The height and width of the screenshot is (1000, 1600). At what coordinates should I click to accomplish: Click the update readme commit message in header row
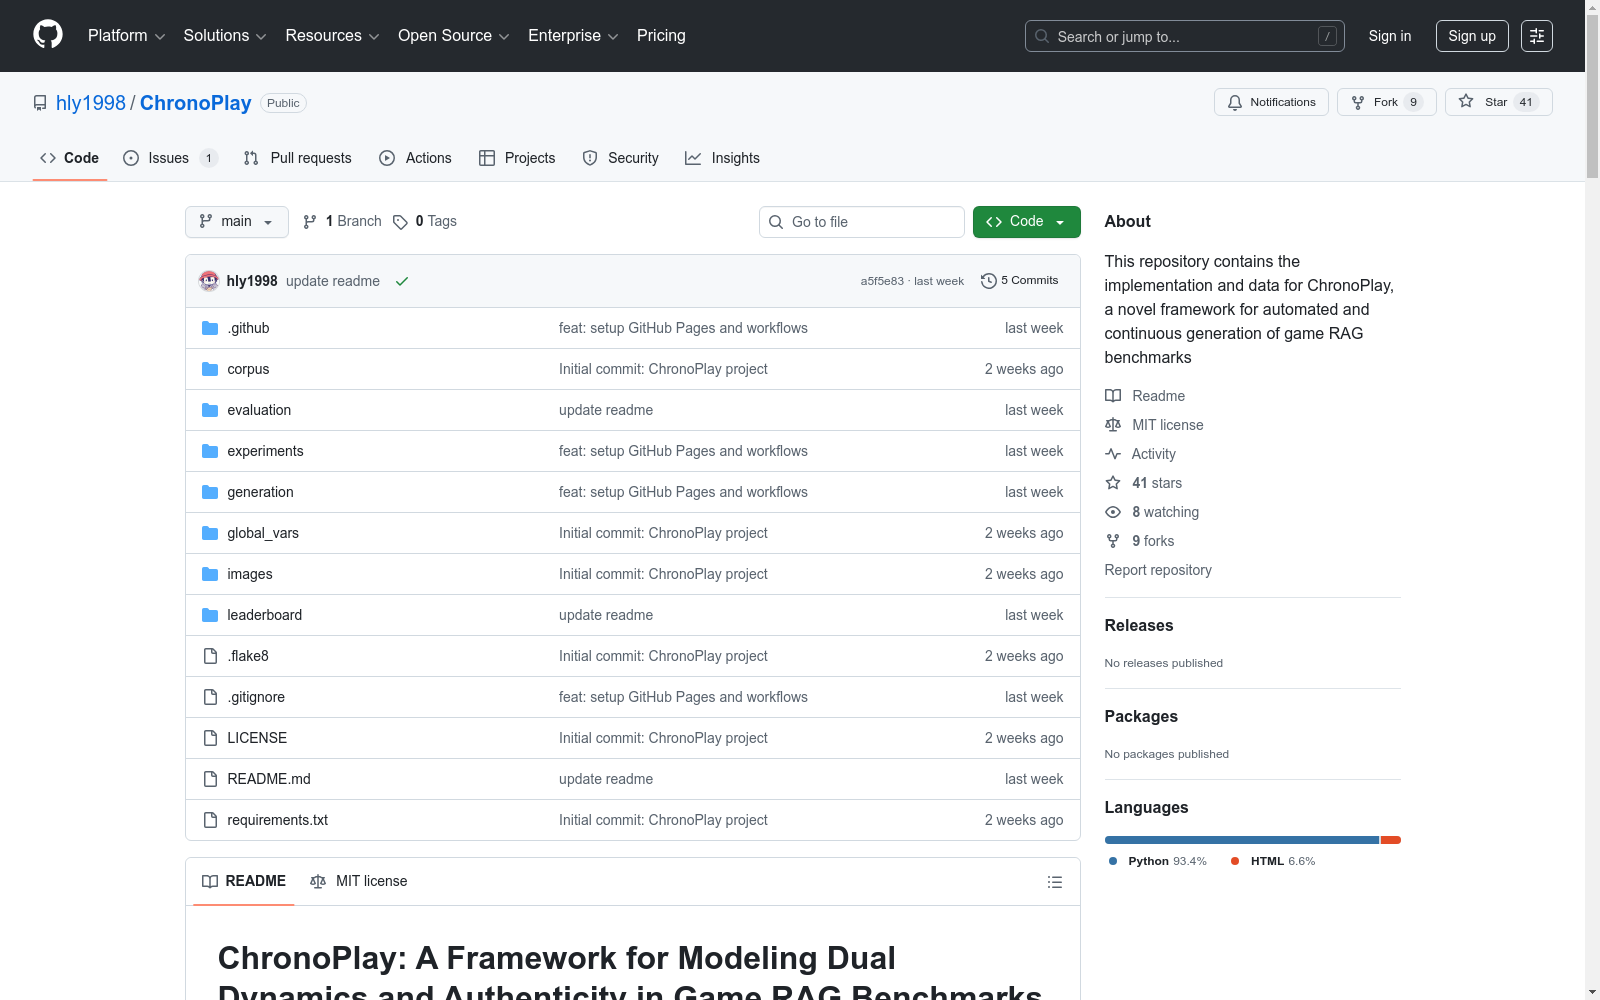coord(333,281)
